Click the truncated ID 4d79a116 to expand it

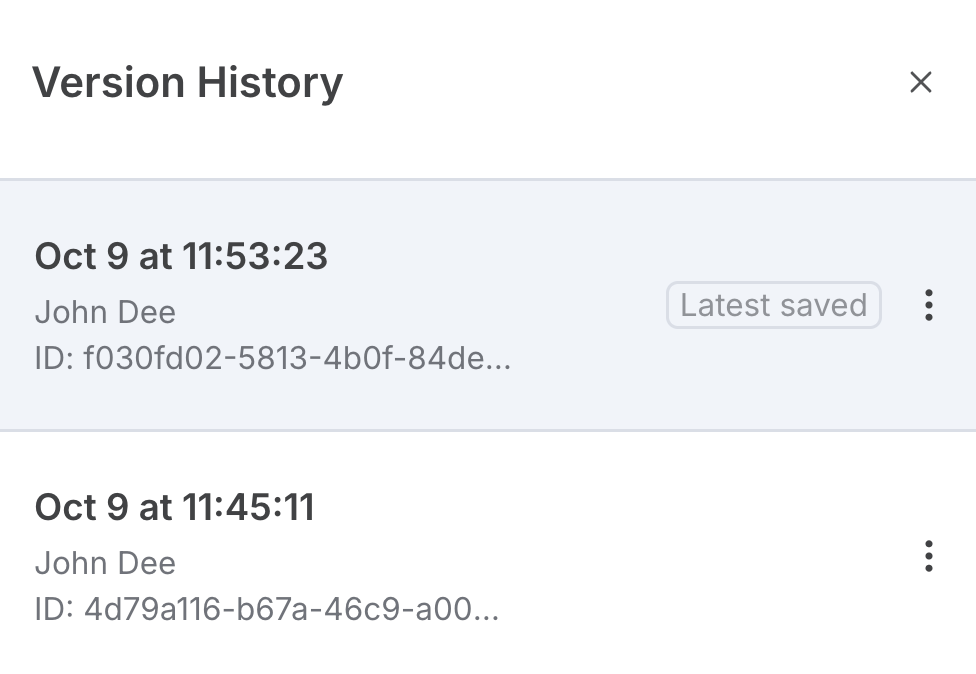pyautogui.click(x=267, y=609)
